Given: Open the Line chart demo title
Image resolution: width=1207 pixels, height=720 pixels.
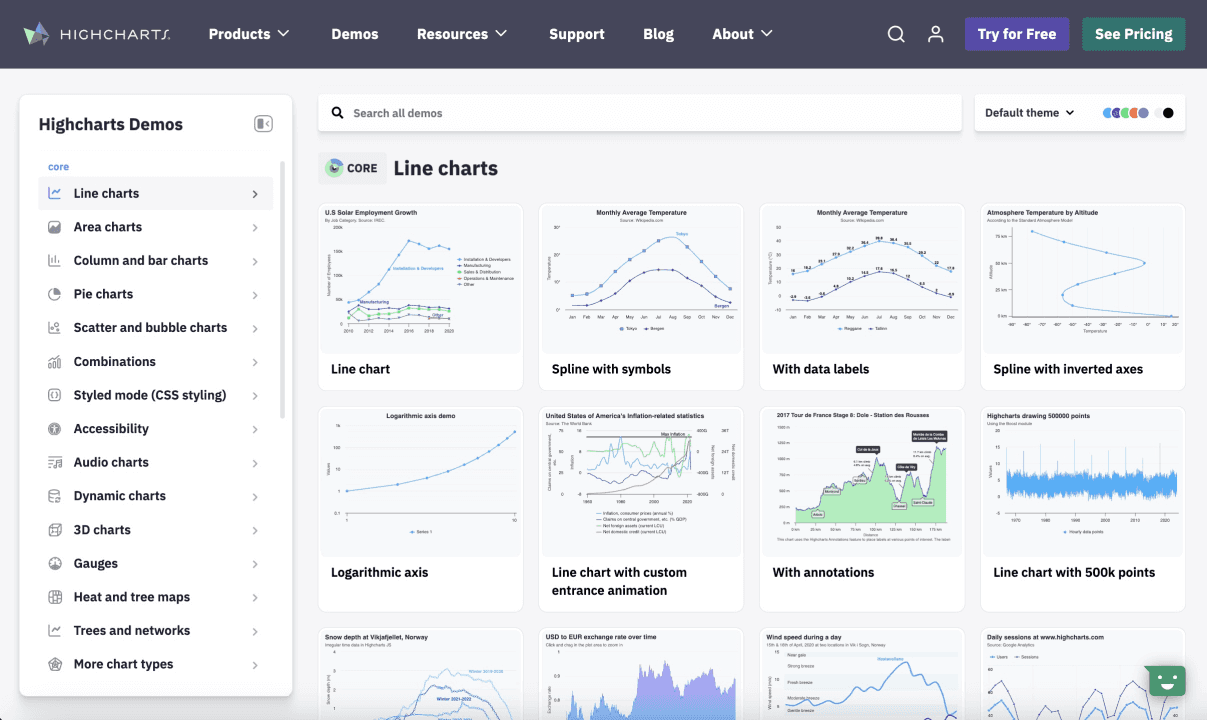Looking at the screenshot, I should tap(361, 369).
